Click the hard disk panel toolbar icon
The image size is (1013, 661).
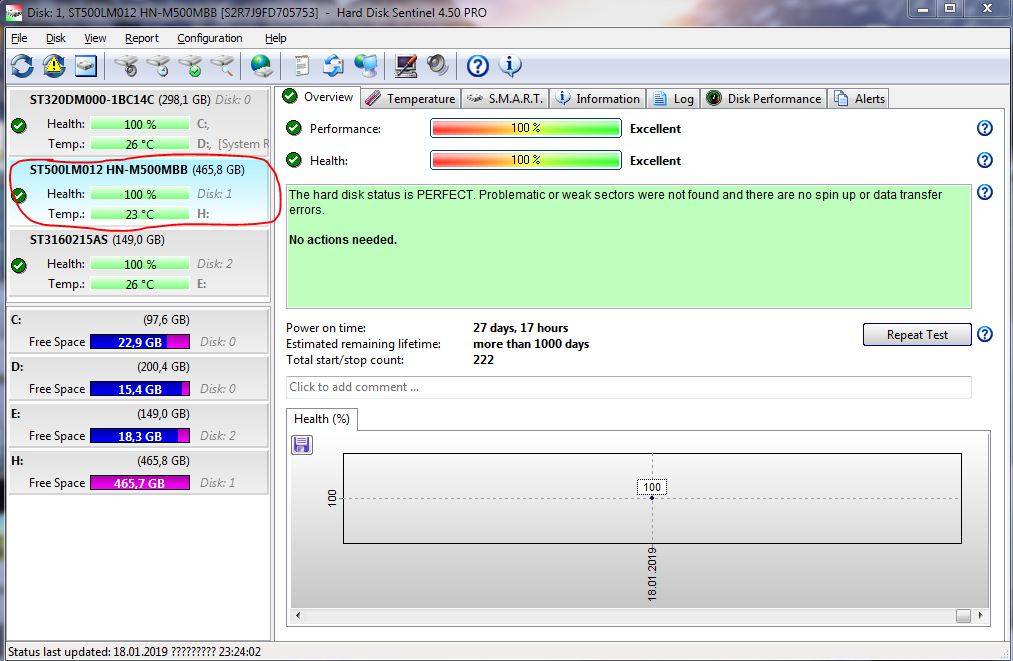pos(86,66)
